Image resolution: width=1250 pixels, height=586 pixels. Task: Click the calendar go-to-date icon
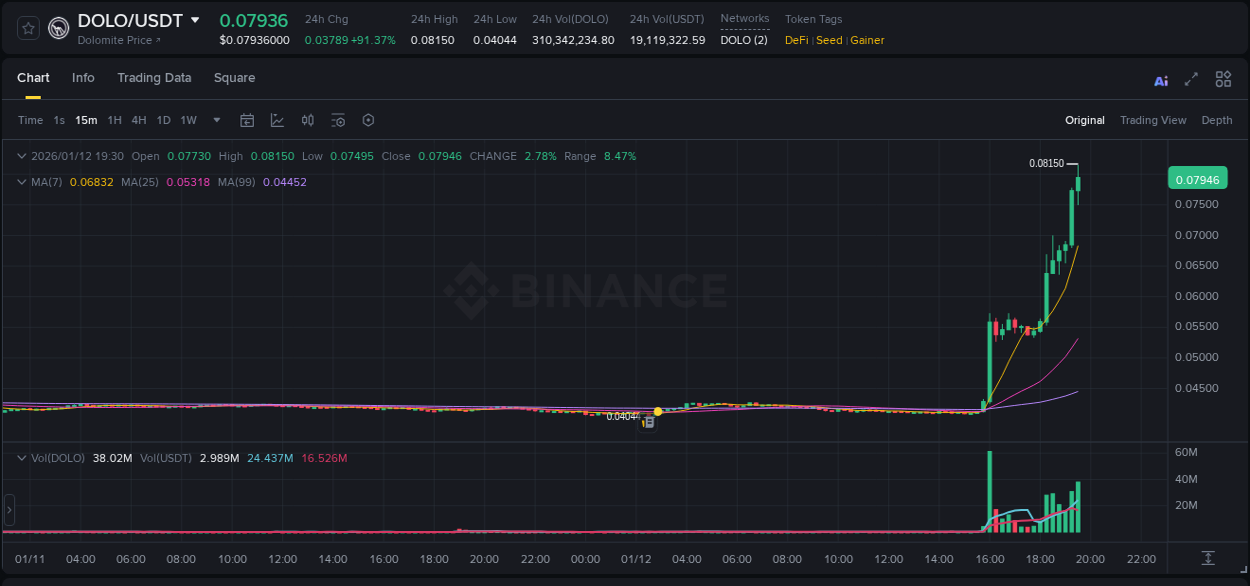(x=247, y=120)
